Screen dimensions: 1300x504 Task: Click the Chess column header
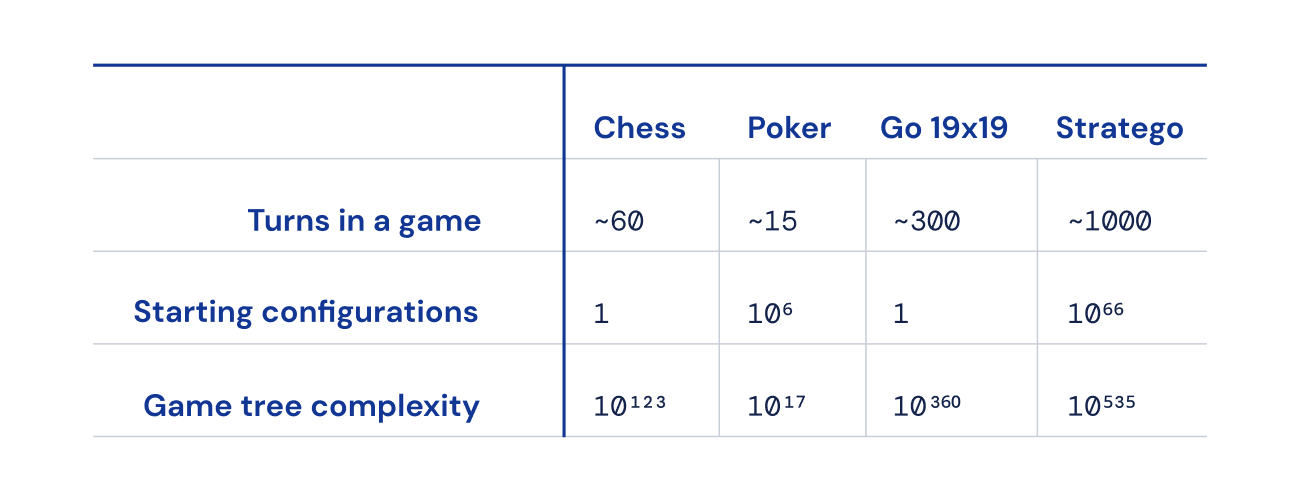[x=639, y=128]
